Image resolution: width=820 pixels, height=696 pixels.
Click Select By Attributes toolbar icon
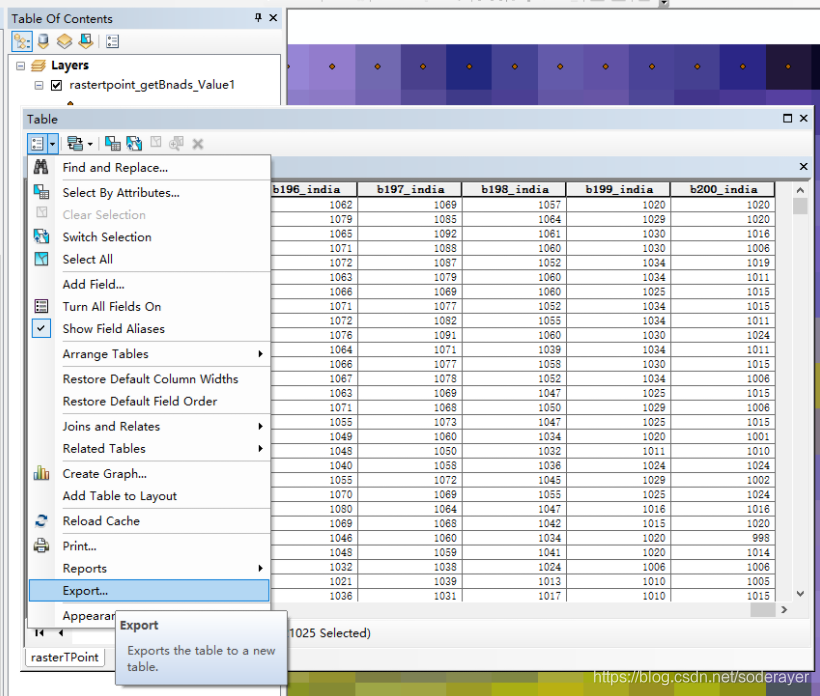point(112,143)
